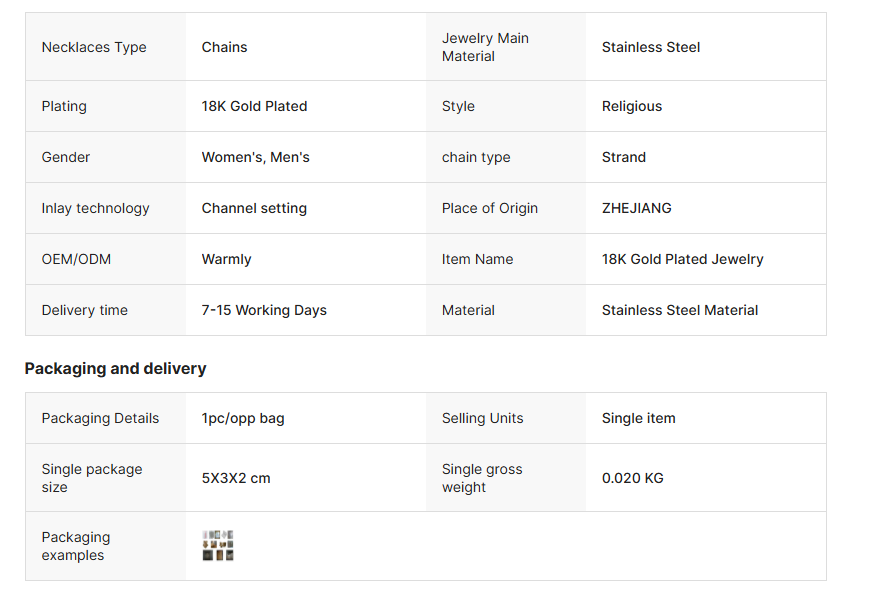Click the 'Channel setting' inlay value
Screen dimensions: 881x608
254,208
